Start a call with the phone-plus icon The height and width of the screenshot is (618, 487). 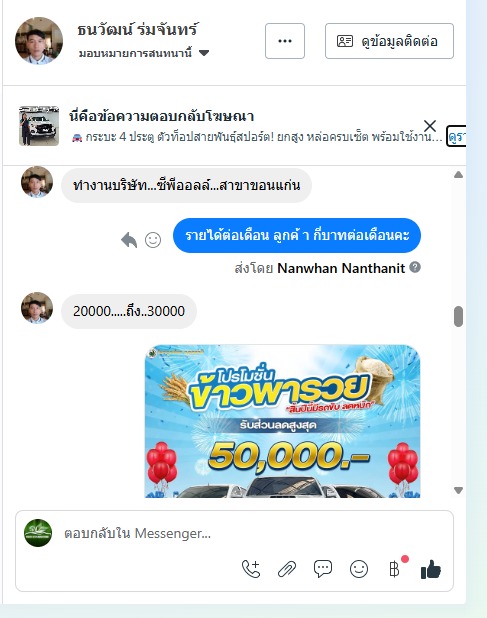(251, 569)
